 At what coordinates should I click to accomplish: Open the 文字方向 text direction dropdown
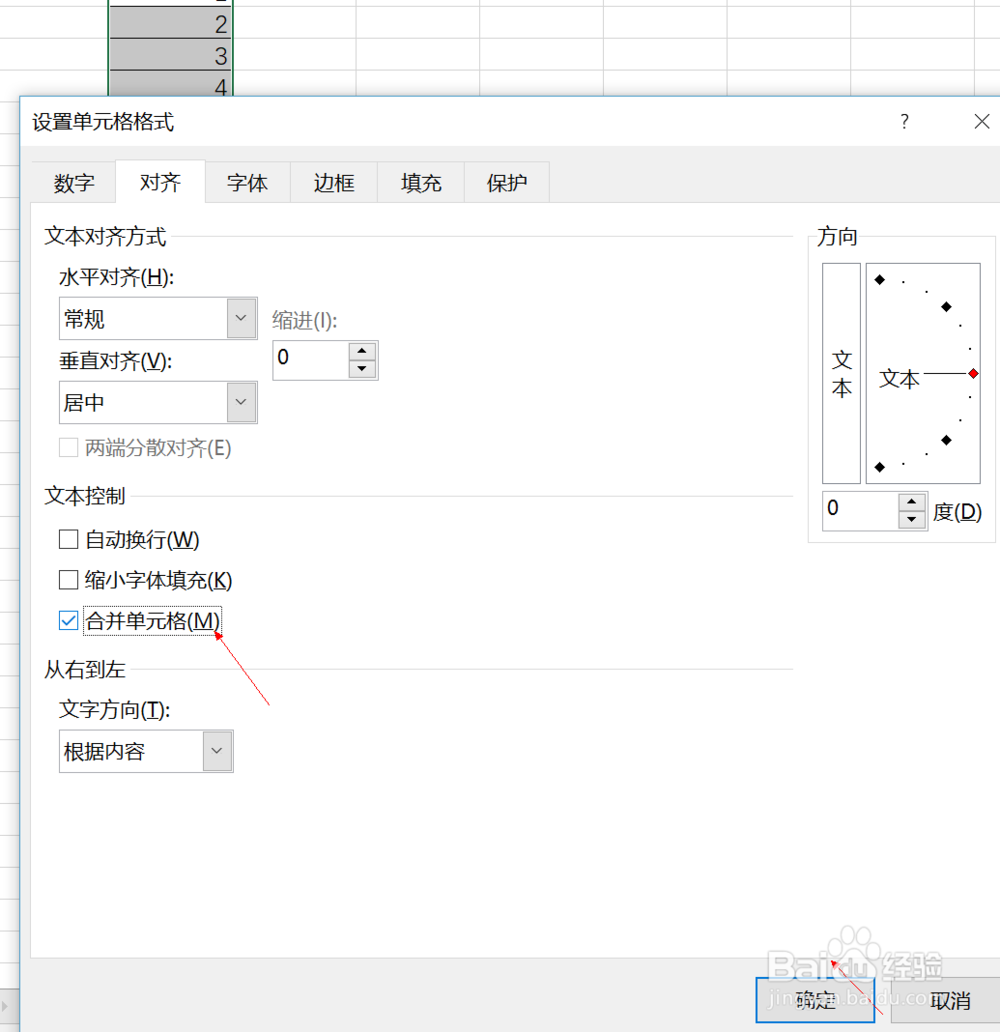[x=216, y=751]
